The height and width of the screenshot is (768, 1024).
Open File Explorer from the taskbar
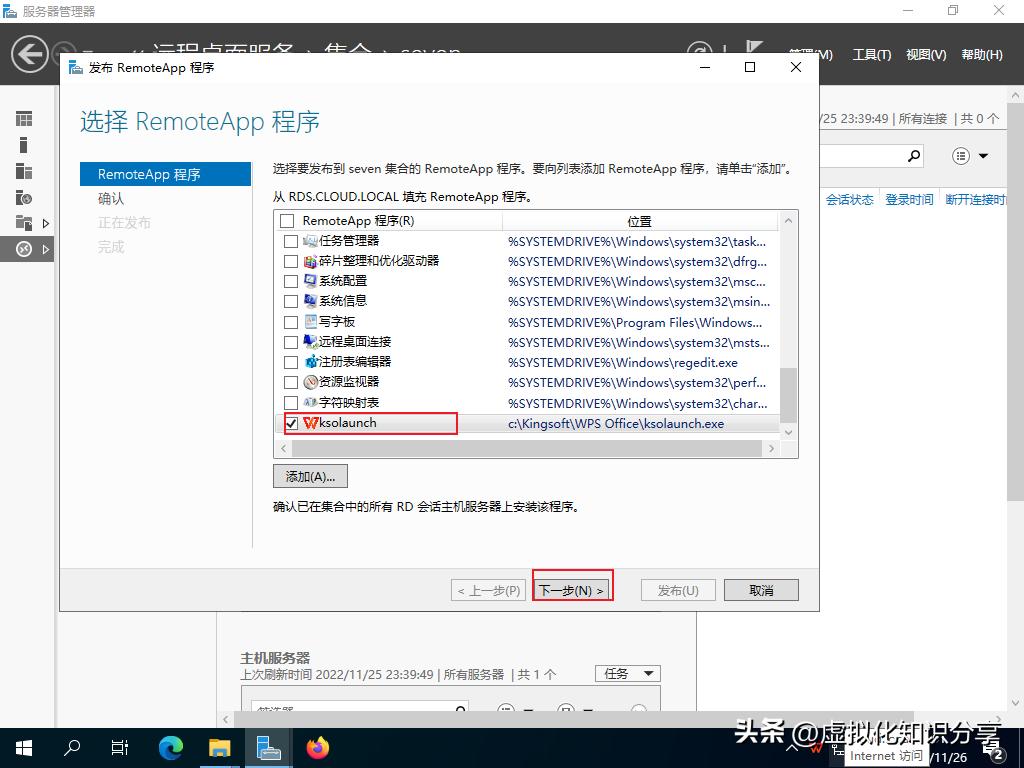pos(220,747)
